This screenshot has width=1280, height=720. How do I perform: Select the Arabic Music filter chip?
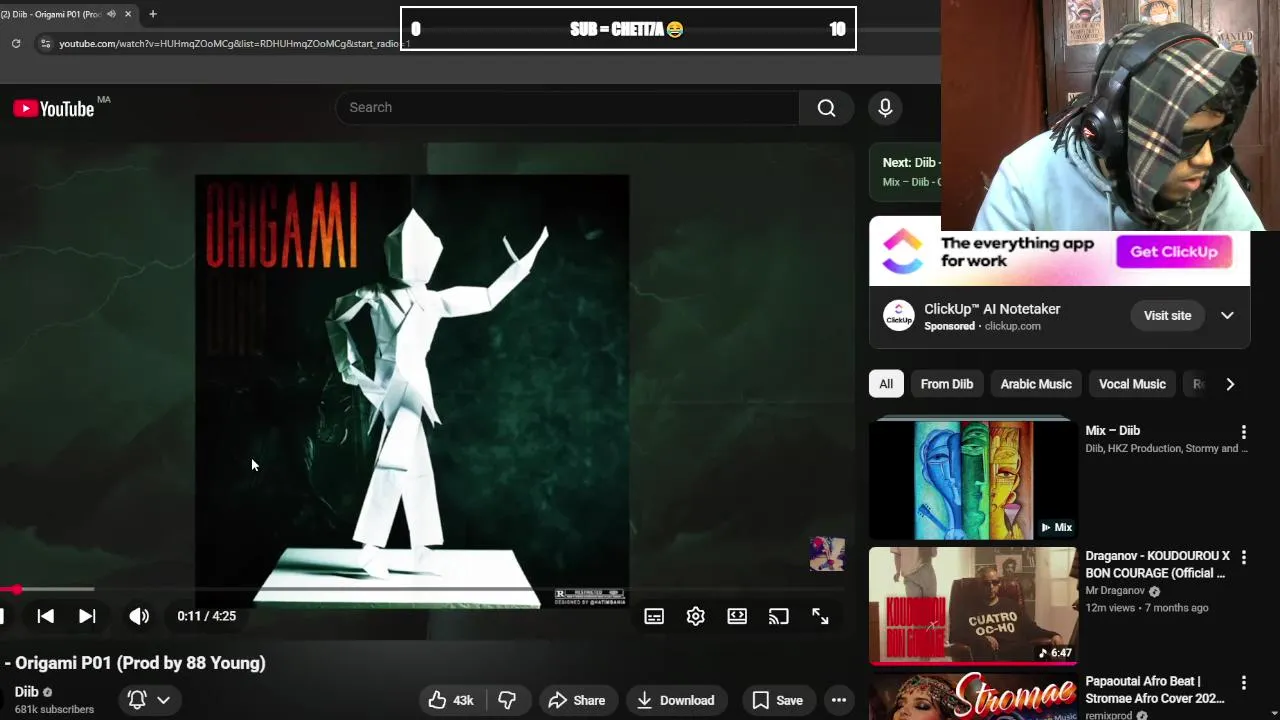1036,384
